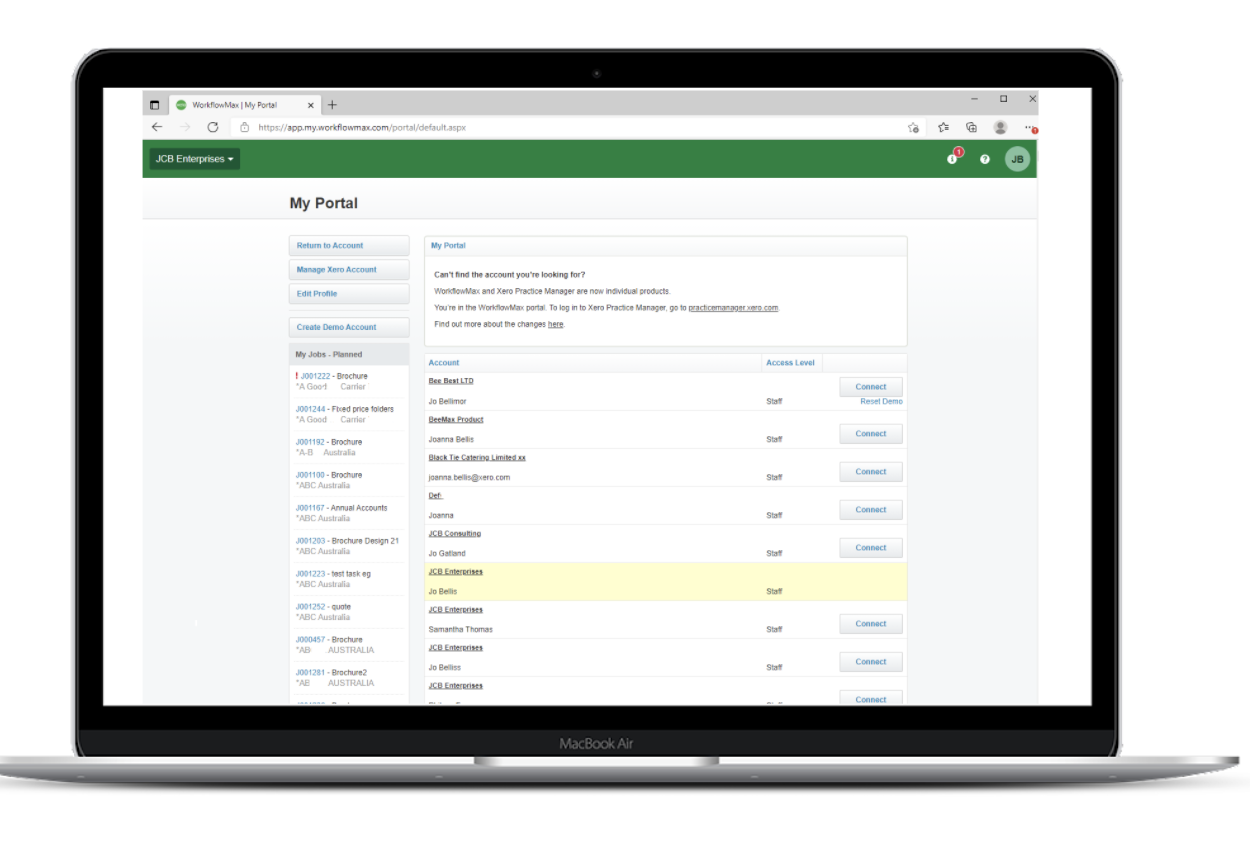Click the Jo Bellimor user name
The image size is (1250, 842).
pos(447,401)
